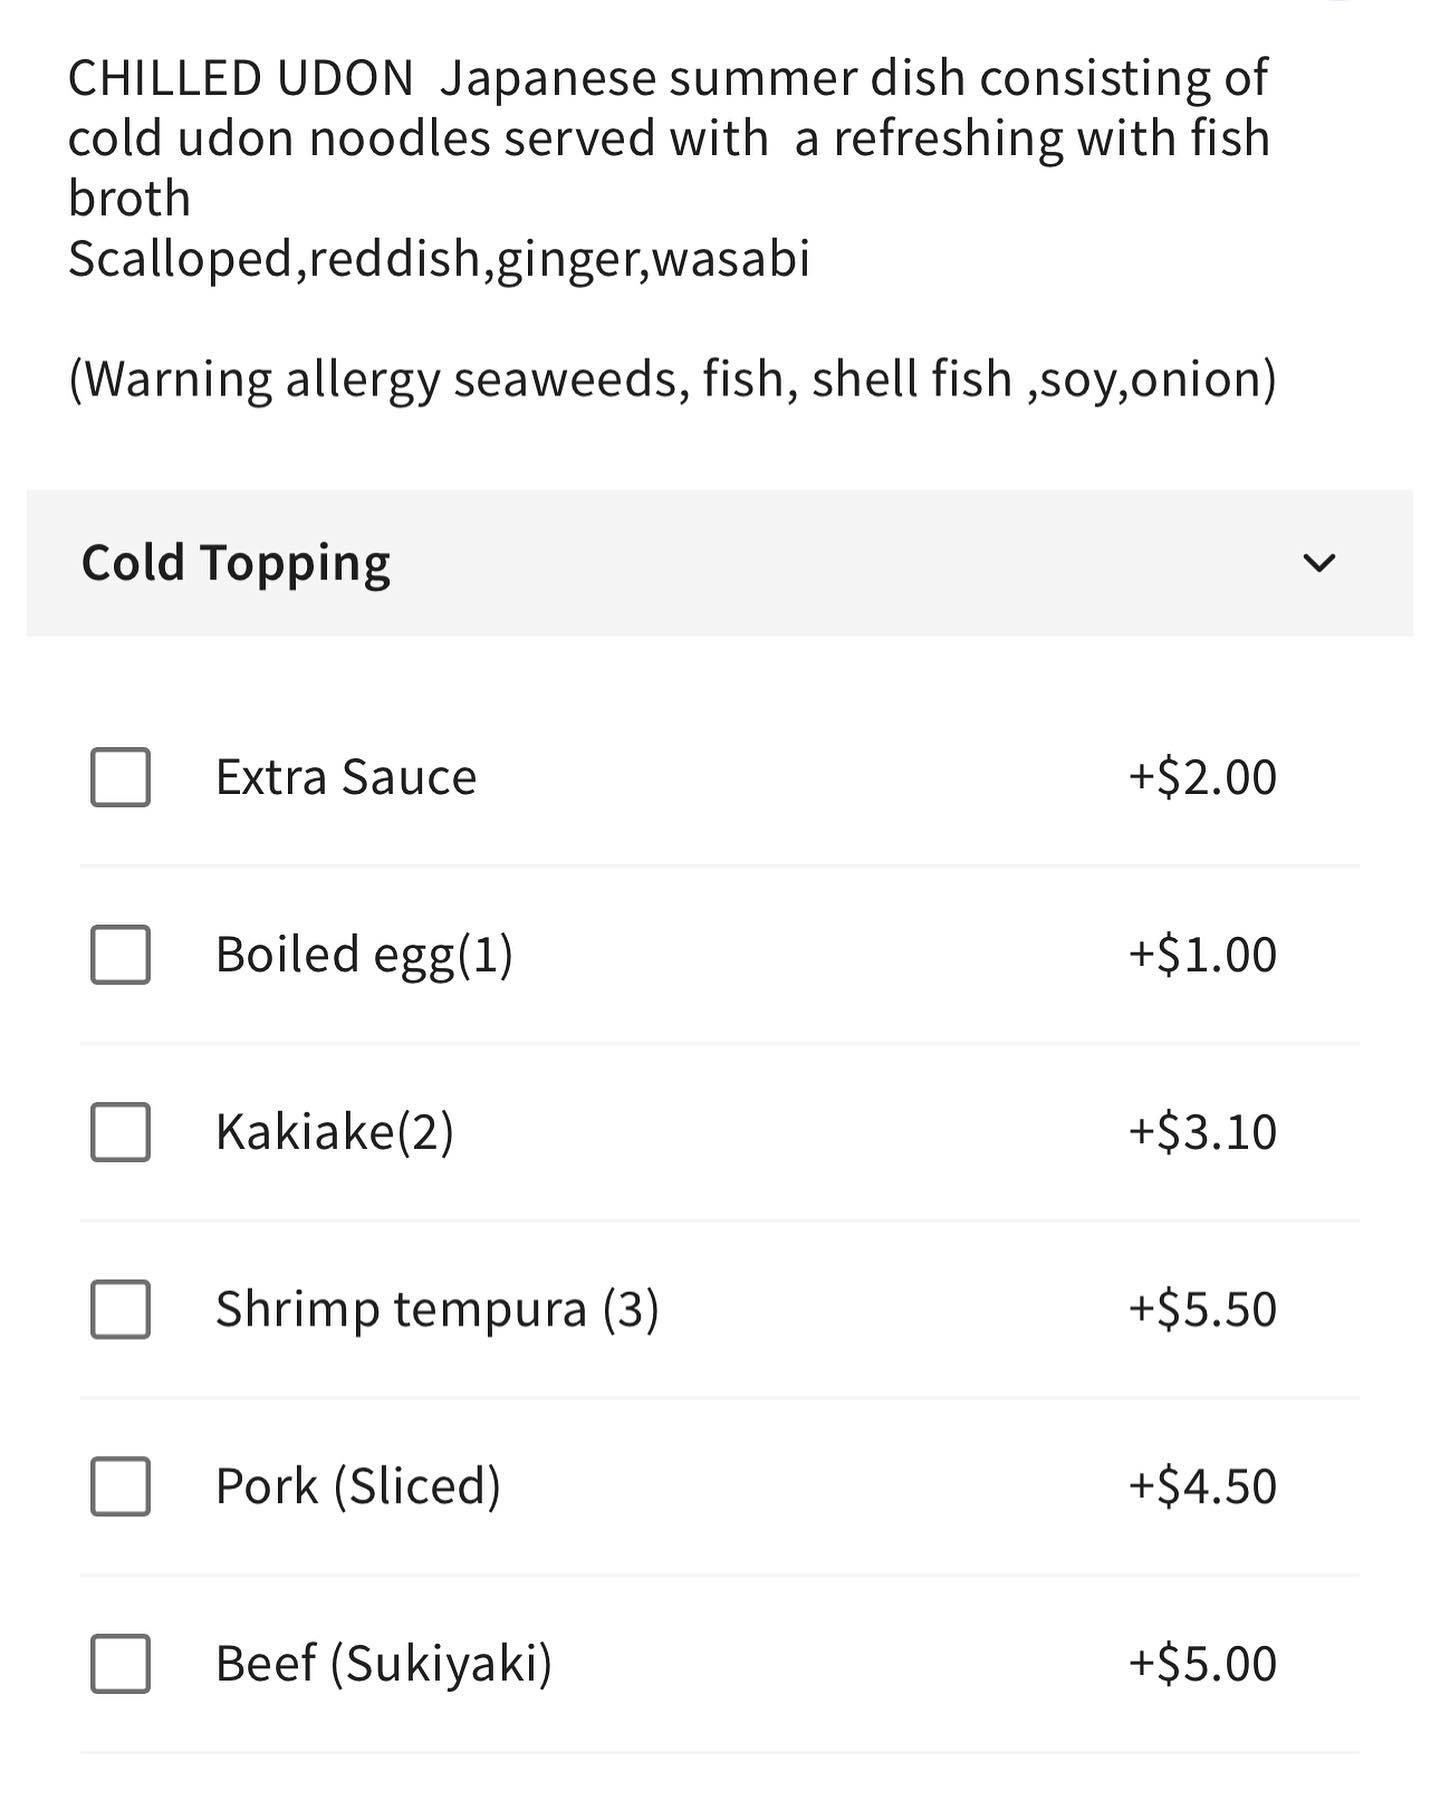
Task: Click the Beef (Sukiyaki) option label
Action: tap(384, 1663)
